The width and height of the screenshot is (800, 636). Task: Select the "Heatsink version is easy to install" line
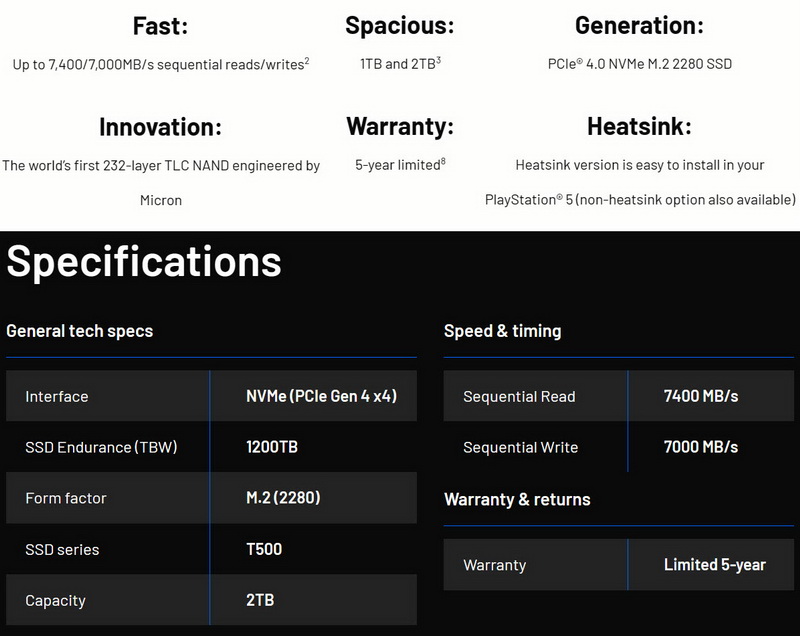coord(640,165)
